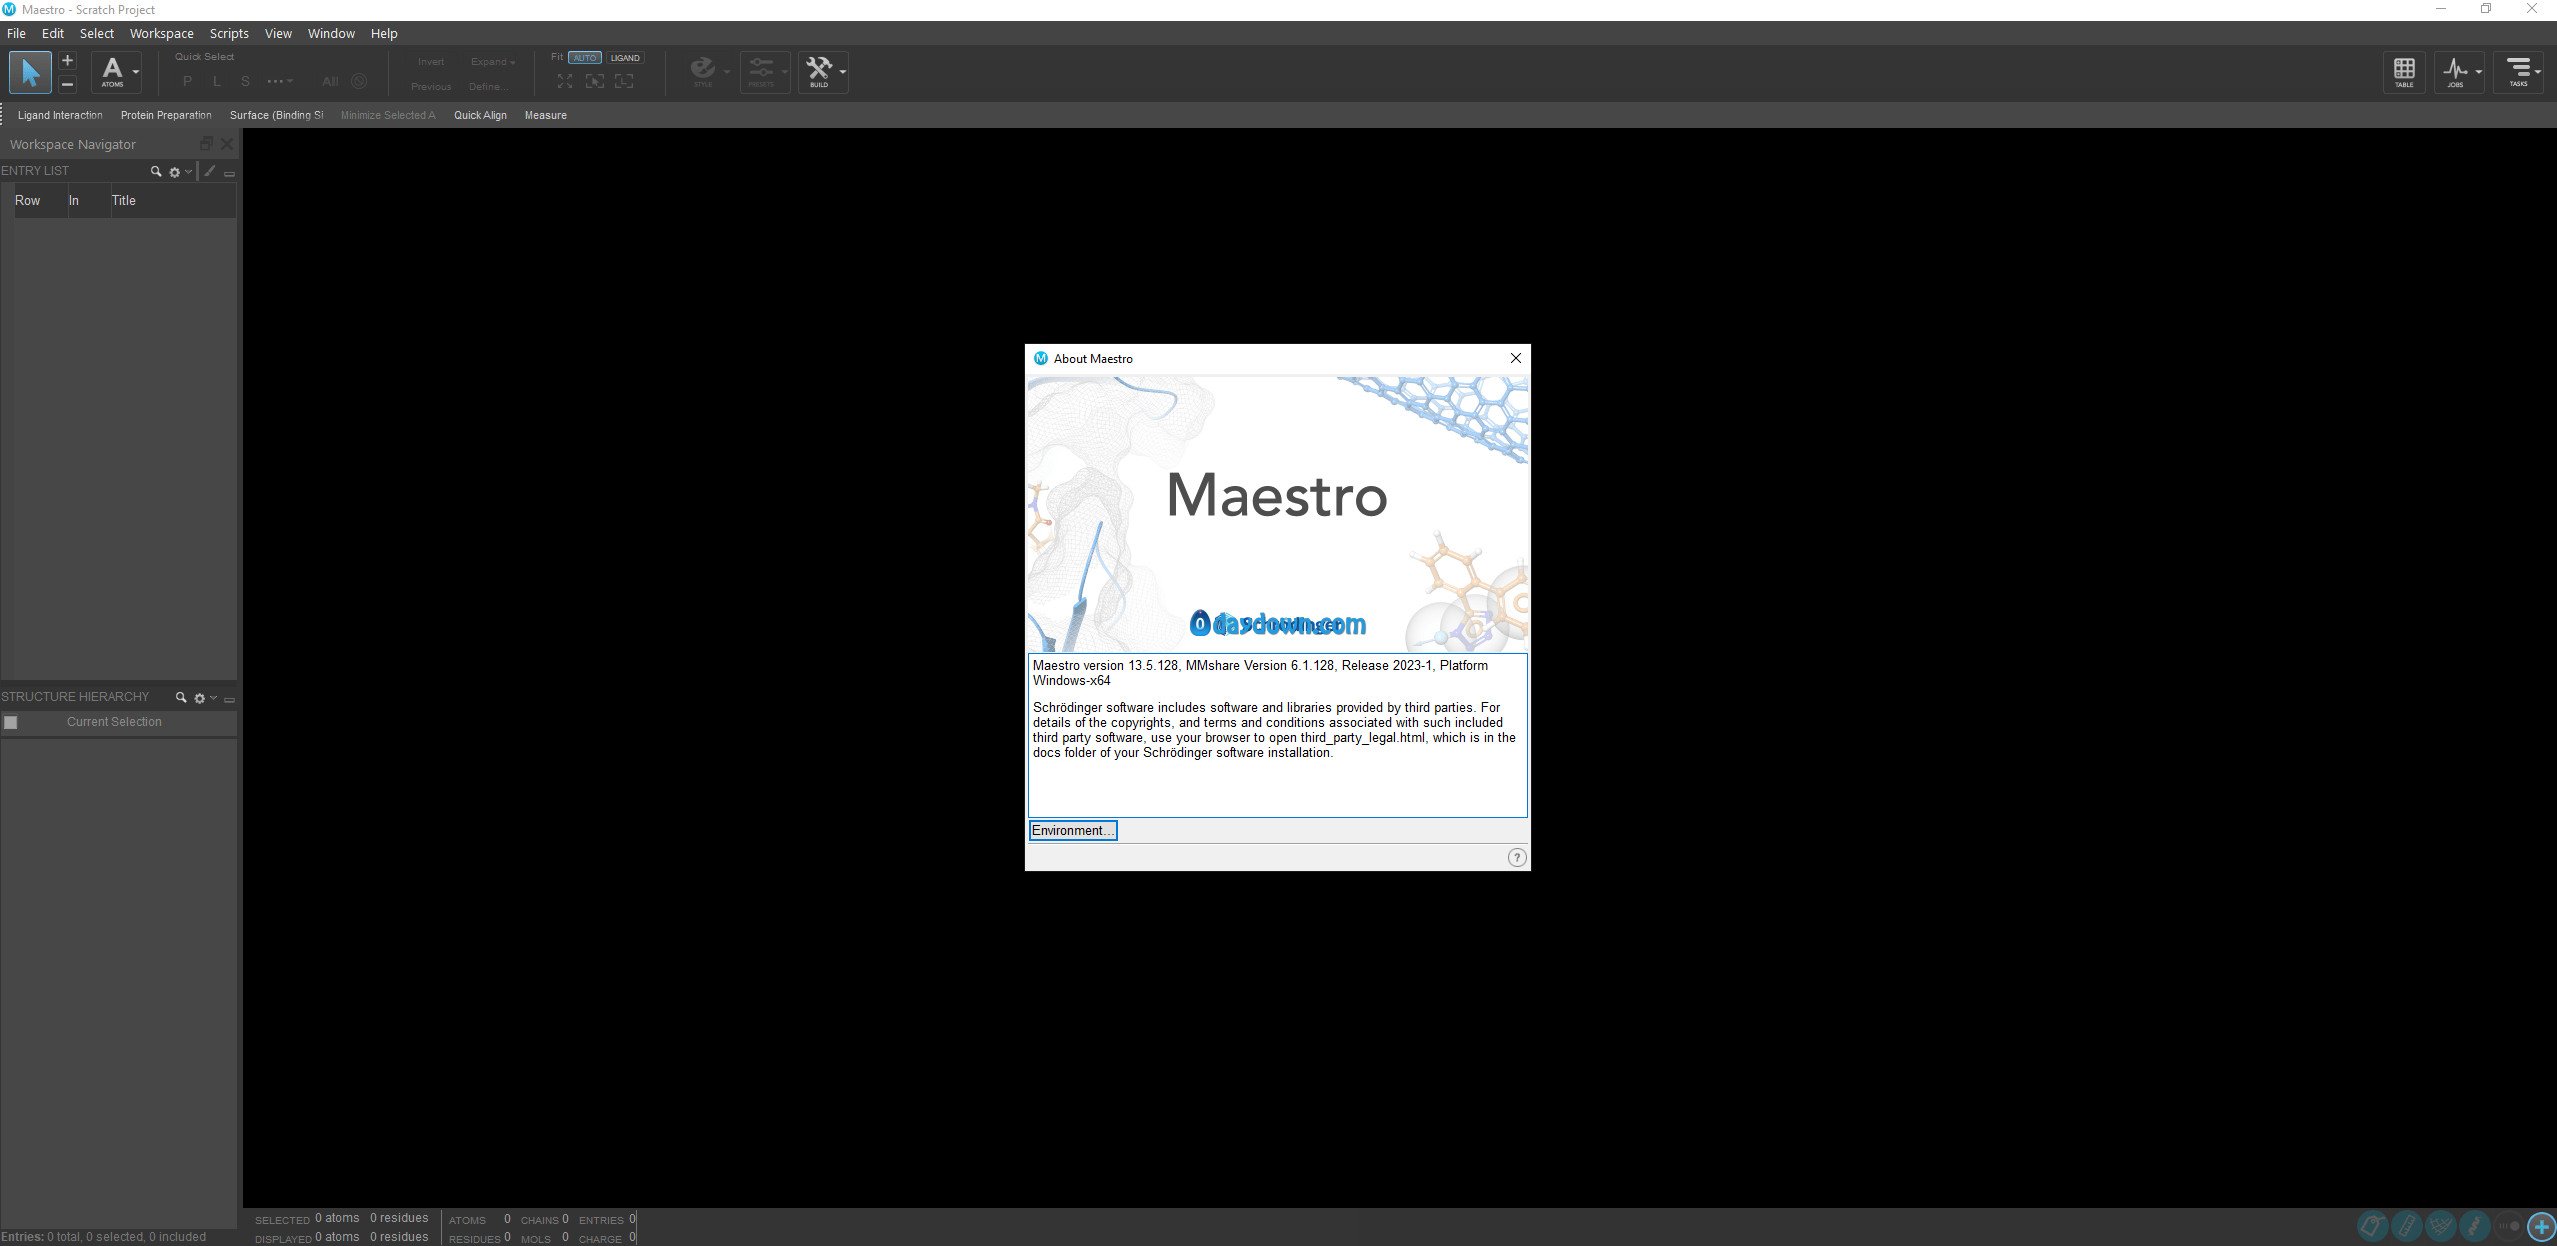
Task: Toggle the Current Selection checkbox
Action: click(10, 722)
